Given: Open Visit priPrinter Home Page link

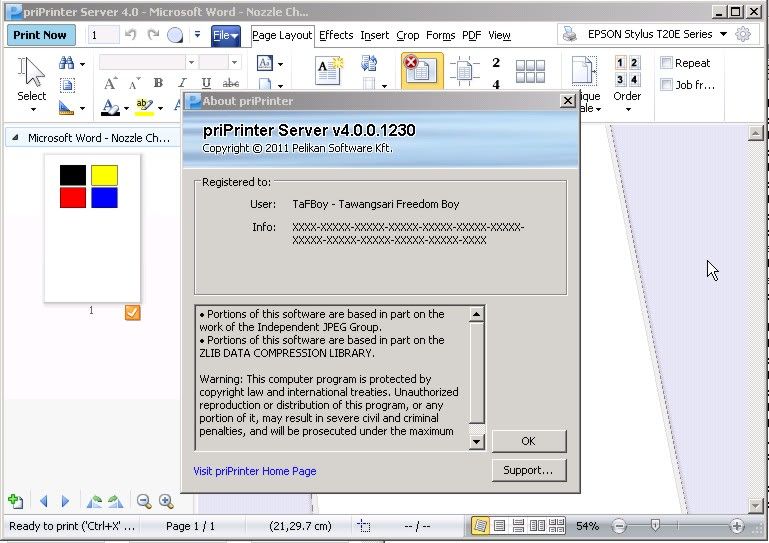Looking at the screenshot, I should 255,471.
